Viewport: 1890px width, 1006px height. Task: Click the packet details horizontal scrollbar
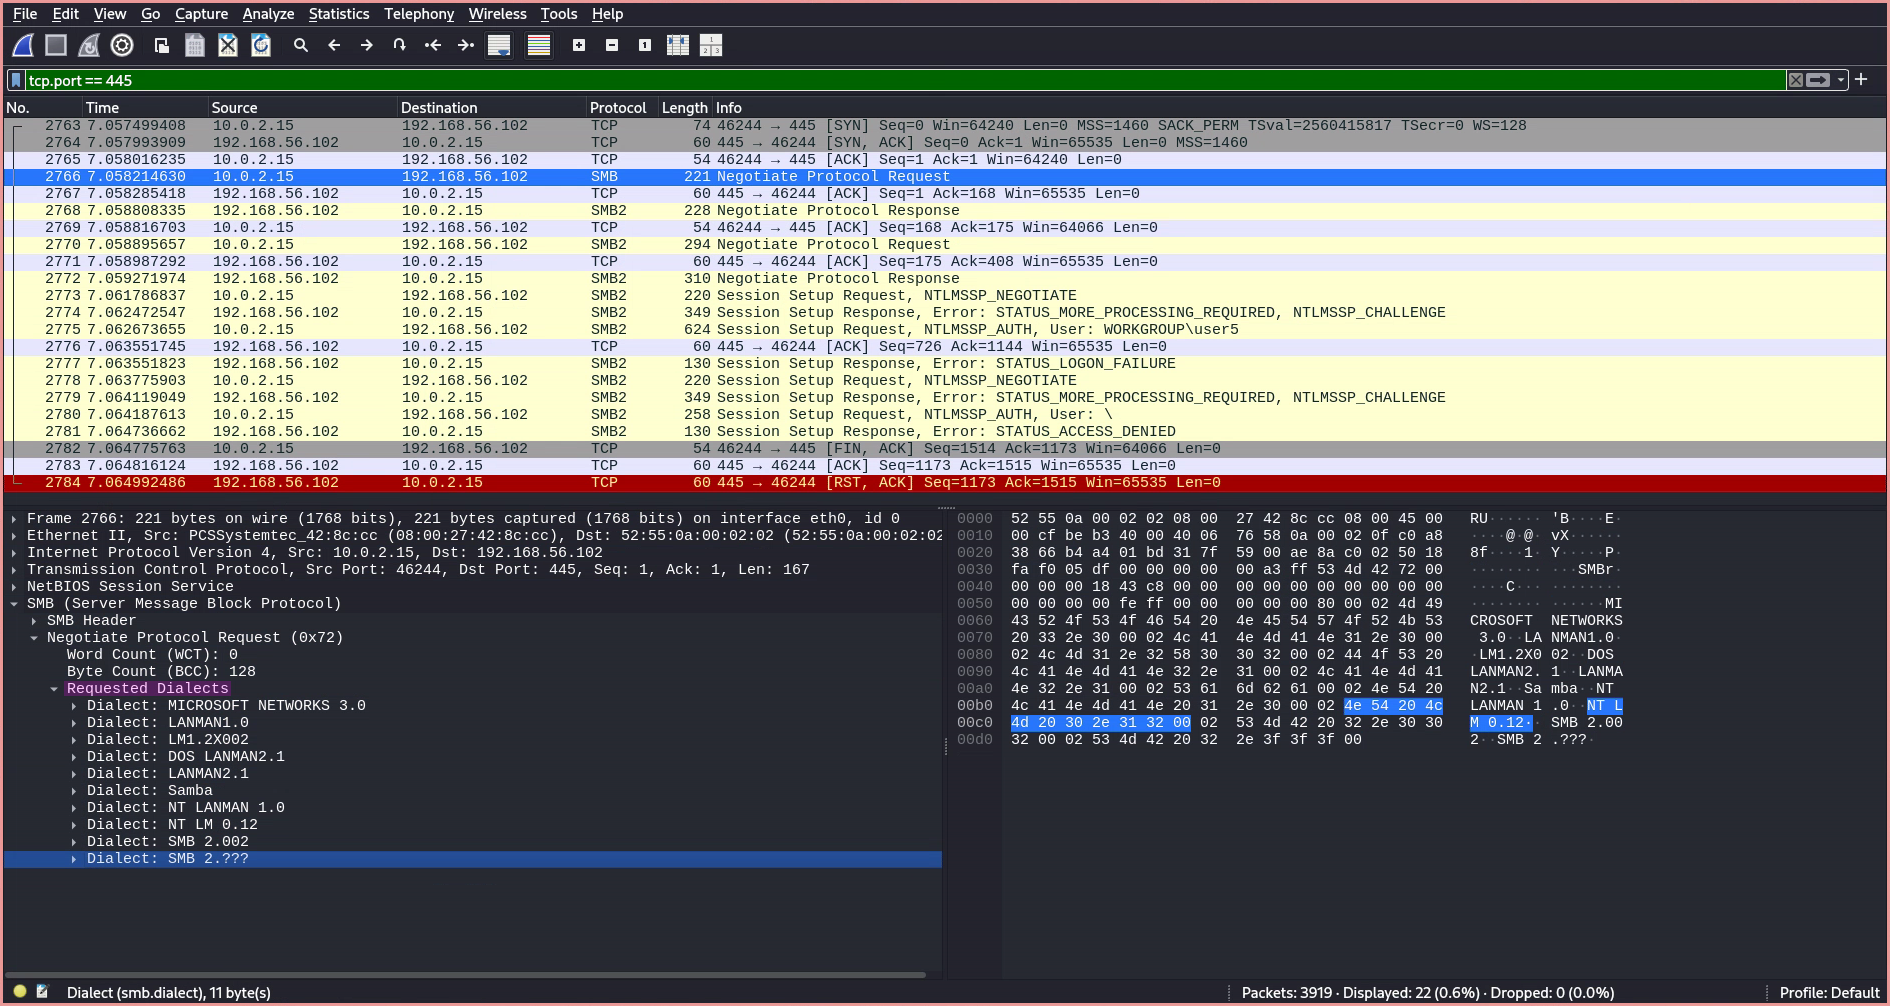click(466, 974)
